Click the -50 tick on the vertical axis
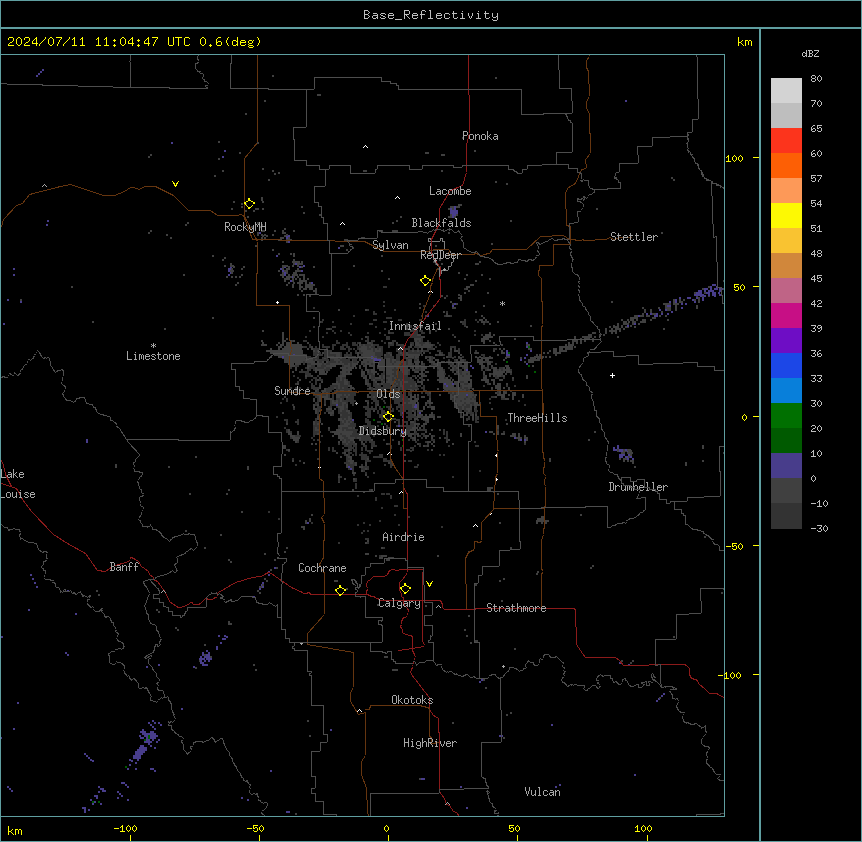Screen dimensions: 862x842 click(734, 546)
